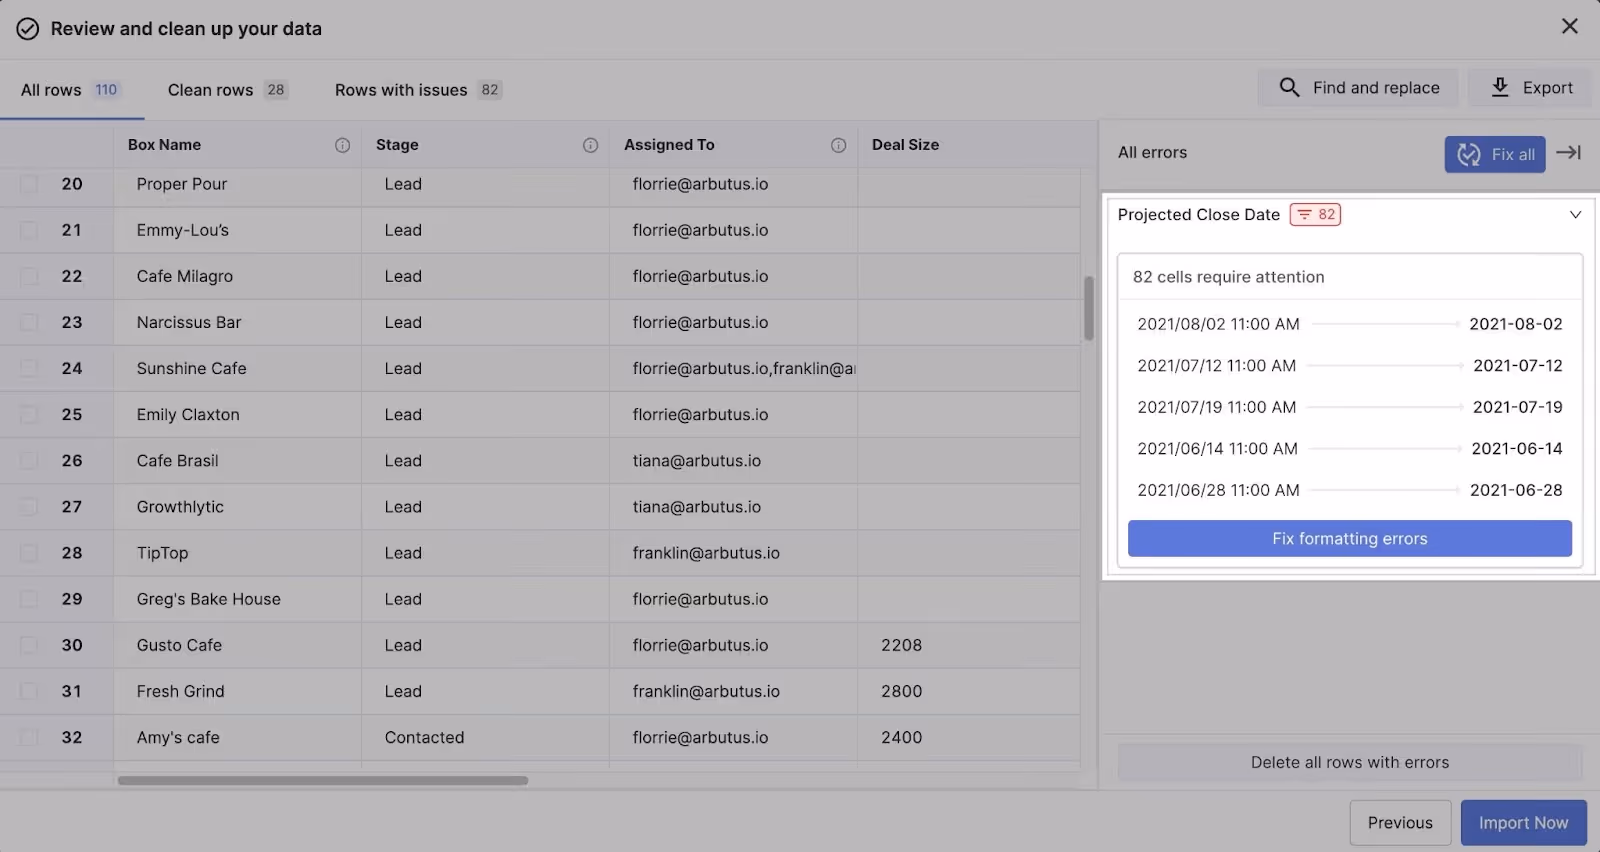
Task: Tick row 26 Cafe Brasil checkbox
Action: pos(29,460)
